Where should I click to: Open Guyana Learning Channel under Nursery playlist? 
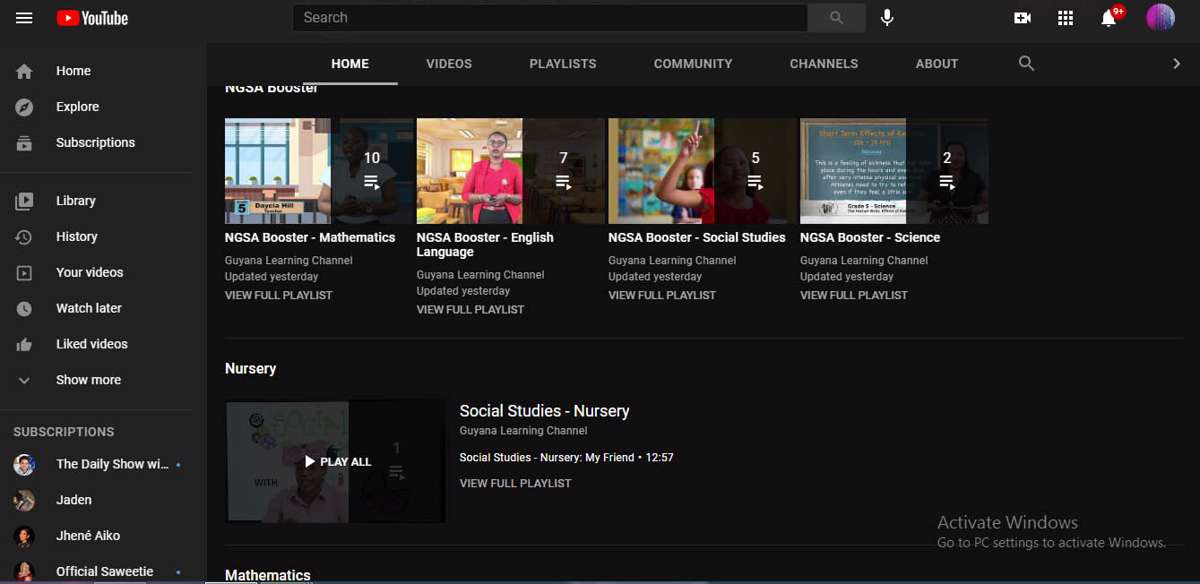pyautogui.click(x=524, y=431)
